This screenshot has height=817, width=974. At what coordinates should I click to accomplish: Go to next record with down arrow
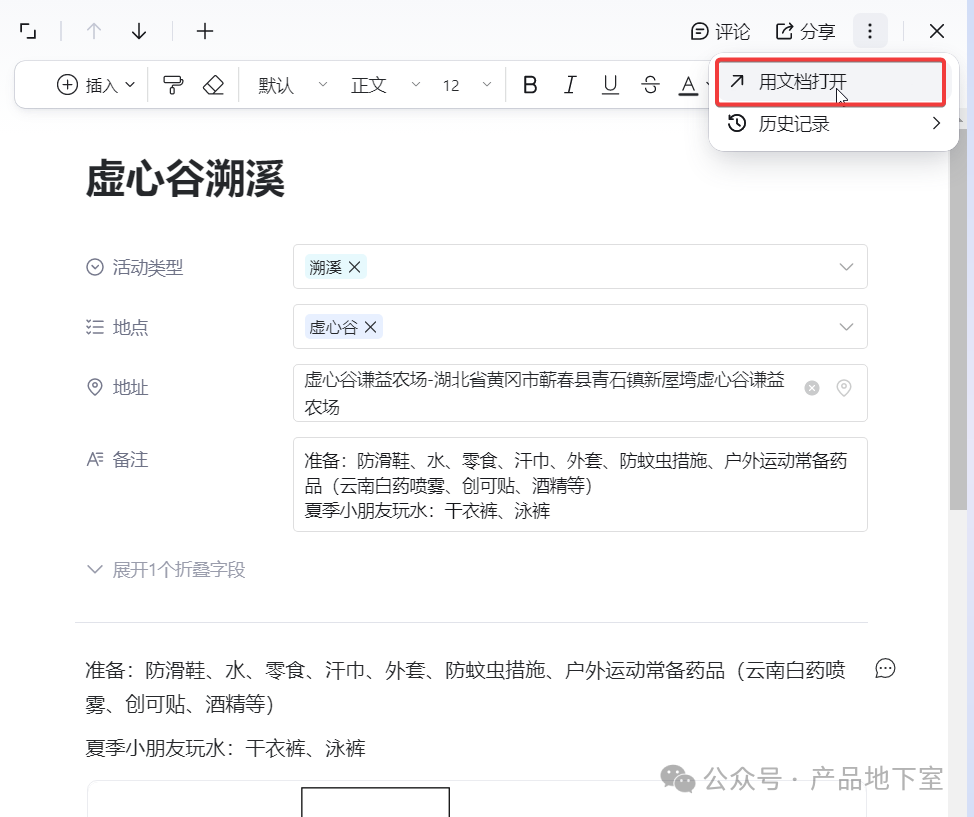click(x=139, y=31)
